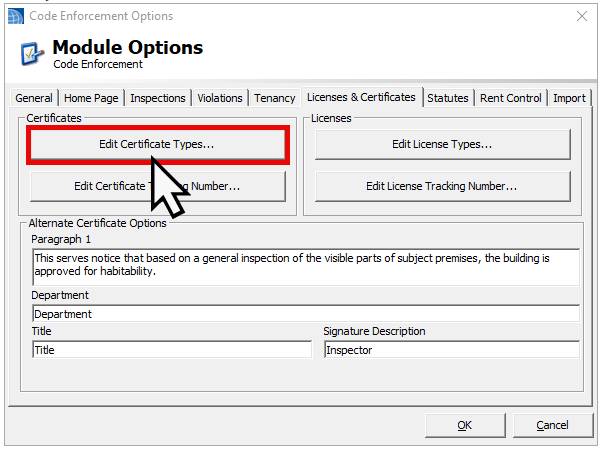Screen dimensions: 602x450
Task: Switch to the Statutes tab
Action: pos(447,98)
